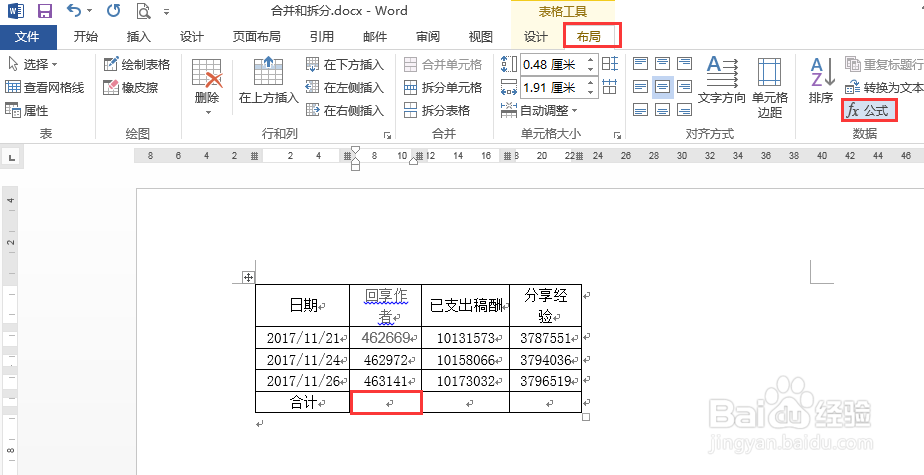Activate the 橡皮擦 eraser tool
This screenshot has width=924, height=475.
tap(131, 88)
